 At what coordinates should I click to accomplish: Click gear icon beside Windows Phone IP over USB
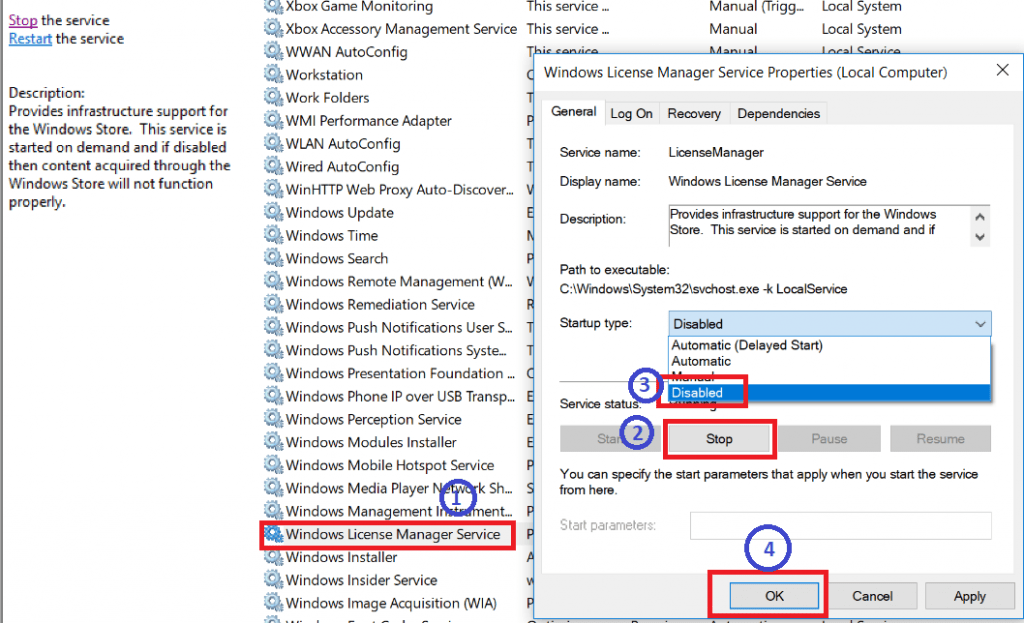point(273,396)
